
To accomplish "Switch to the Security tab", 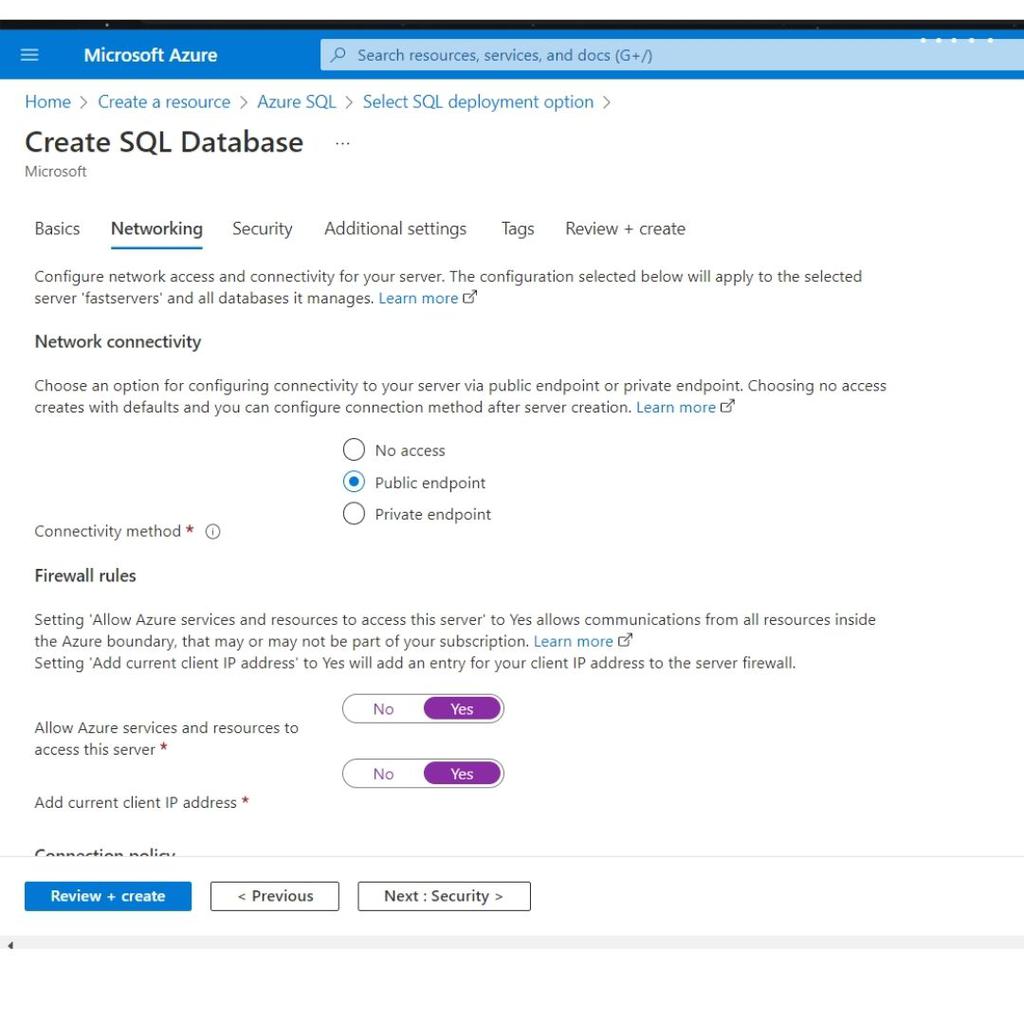I will tap(263, 229).
